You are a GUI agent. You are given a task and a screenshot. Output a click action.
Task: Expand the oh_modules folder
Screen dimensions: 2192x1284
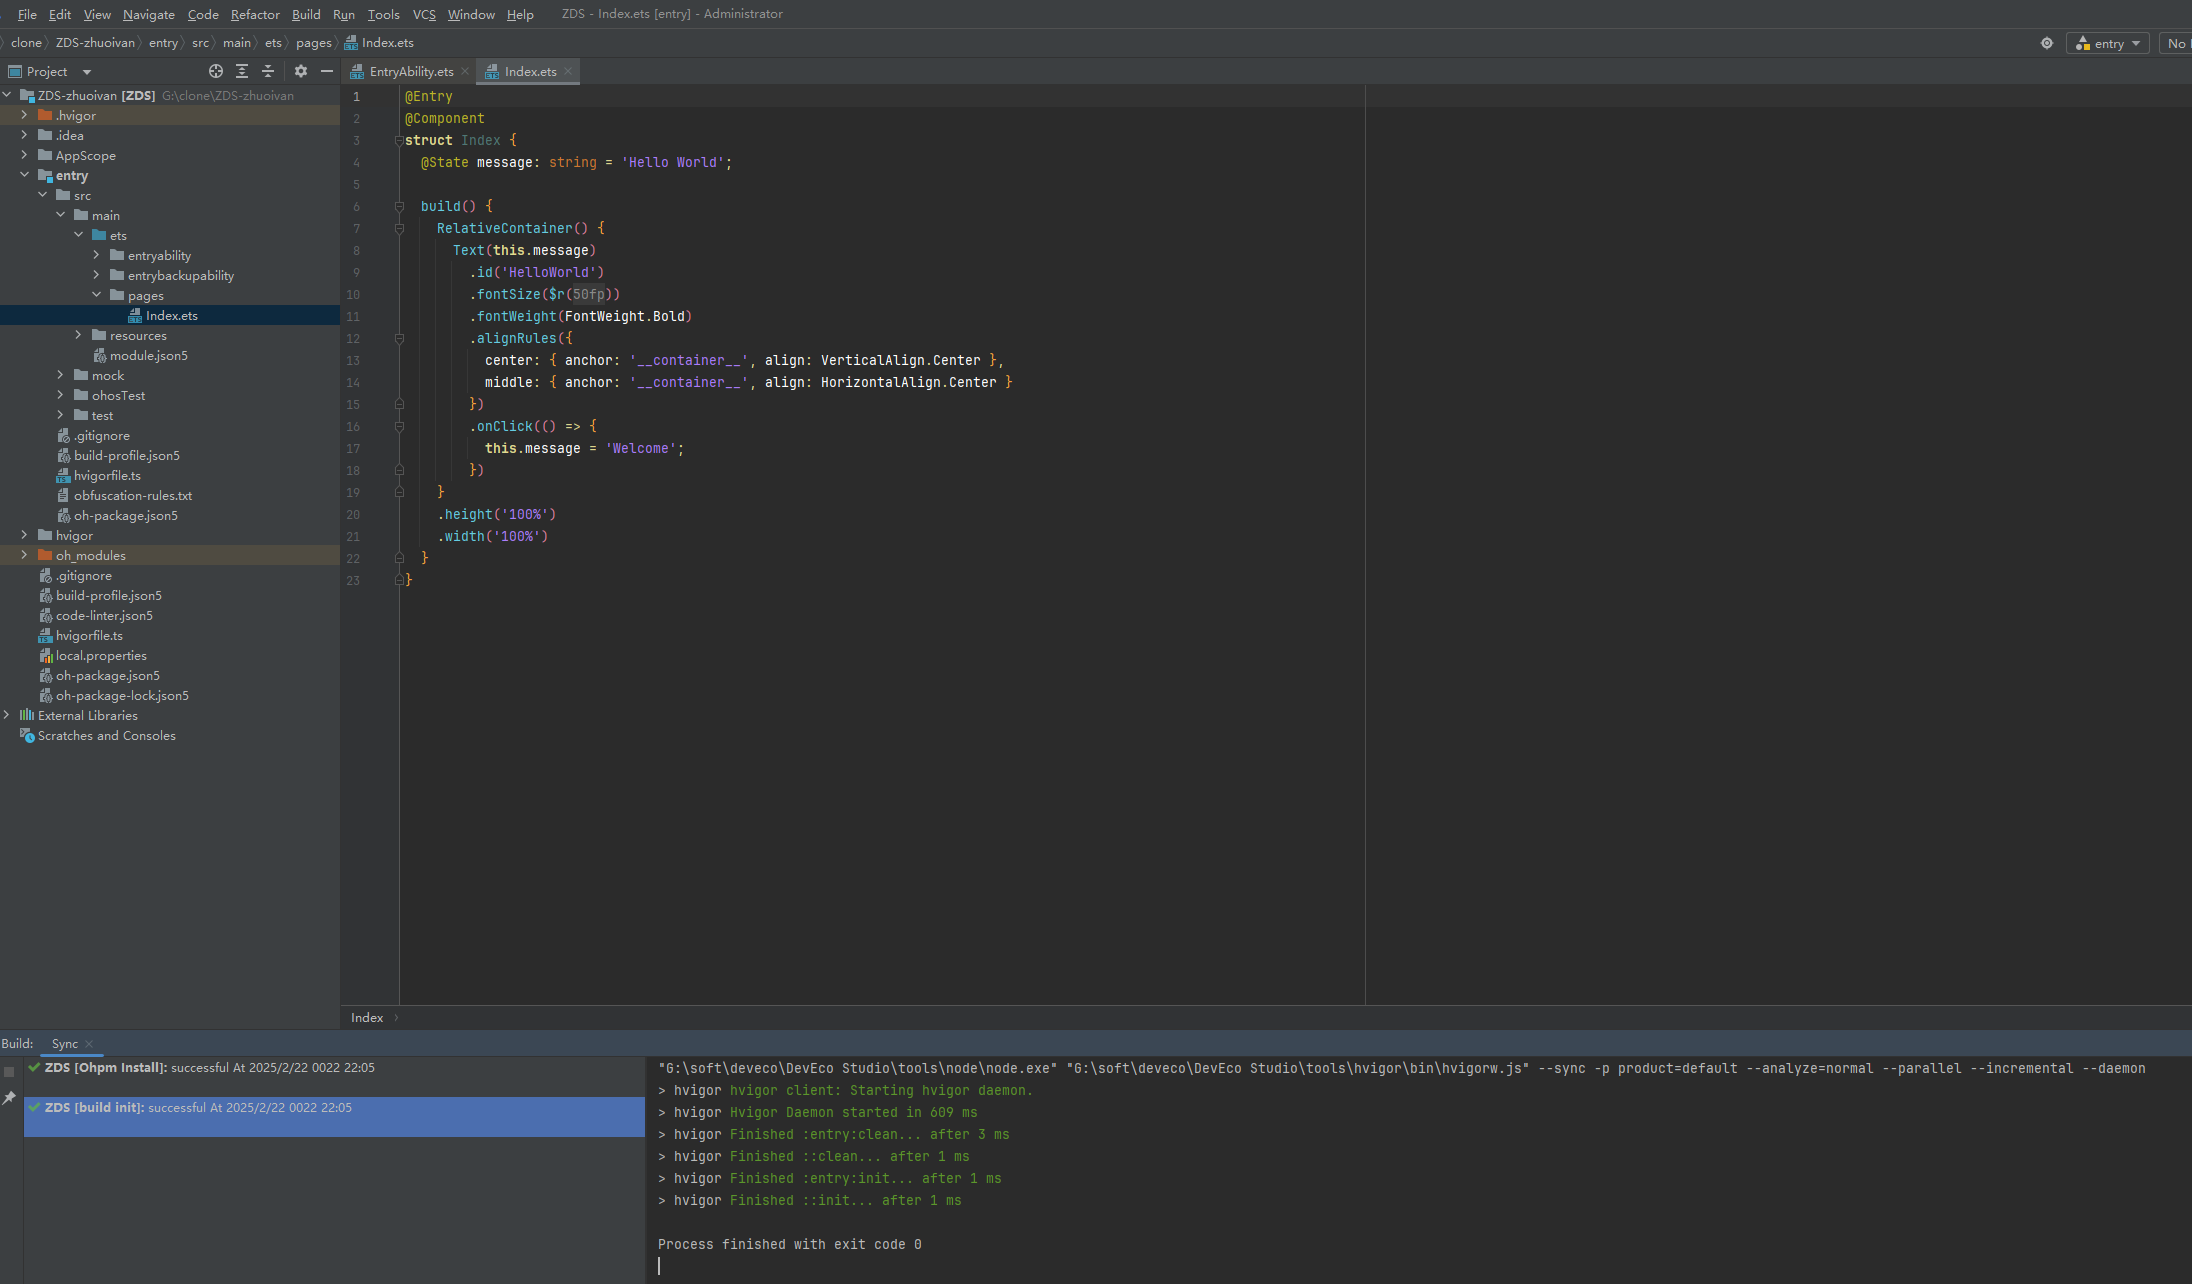[24, 555]
